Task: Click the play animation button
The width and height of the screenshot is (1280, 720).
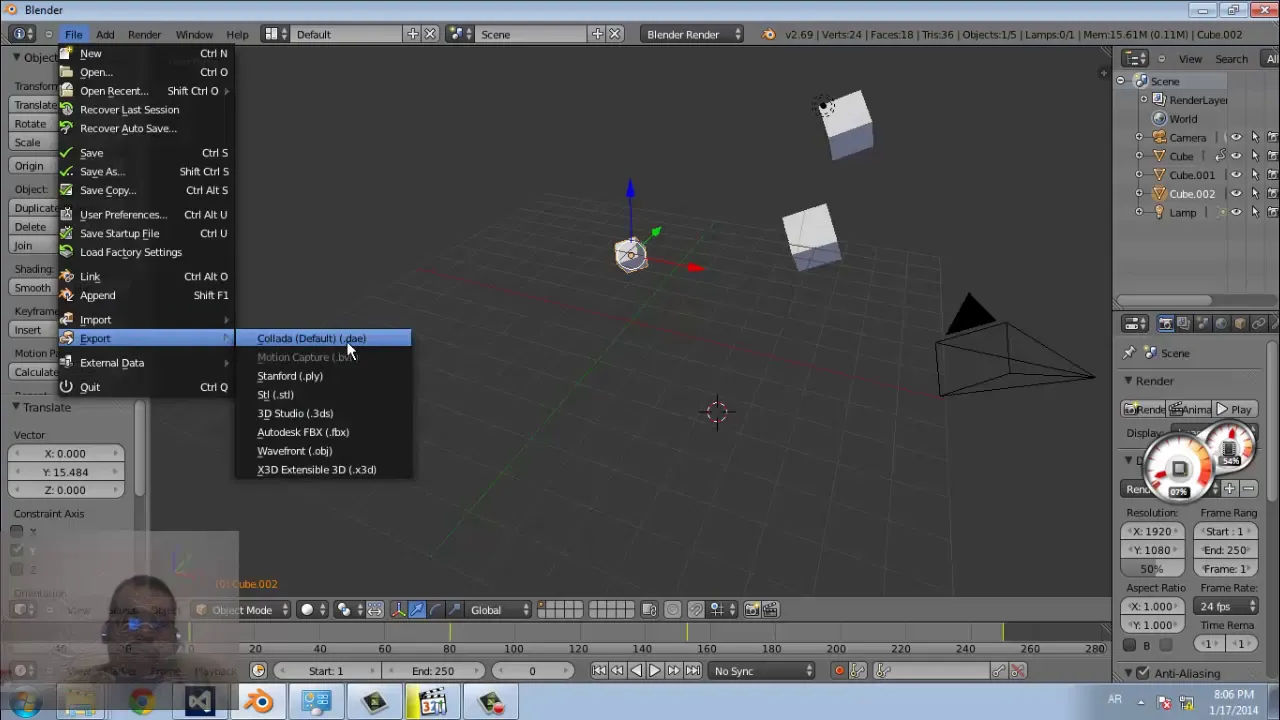Action: coord(655,671)
